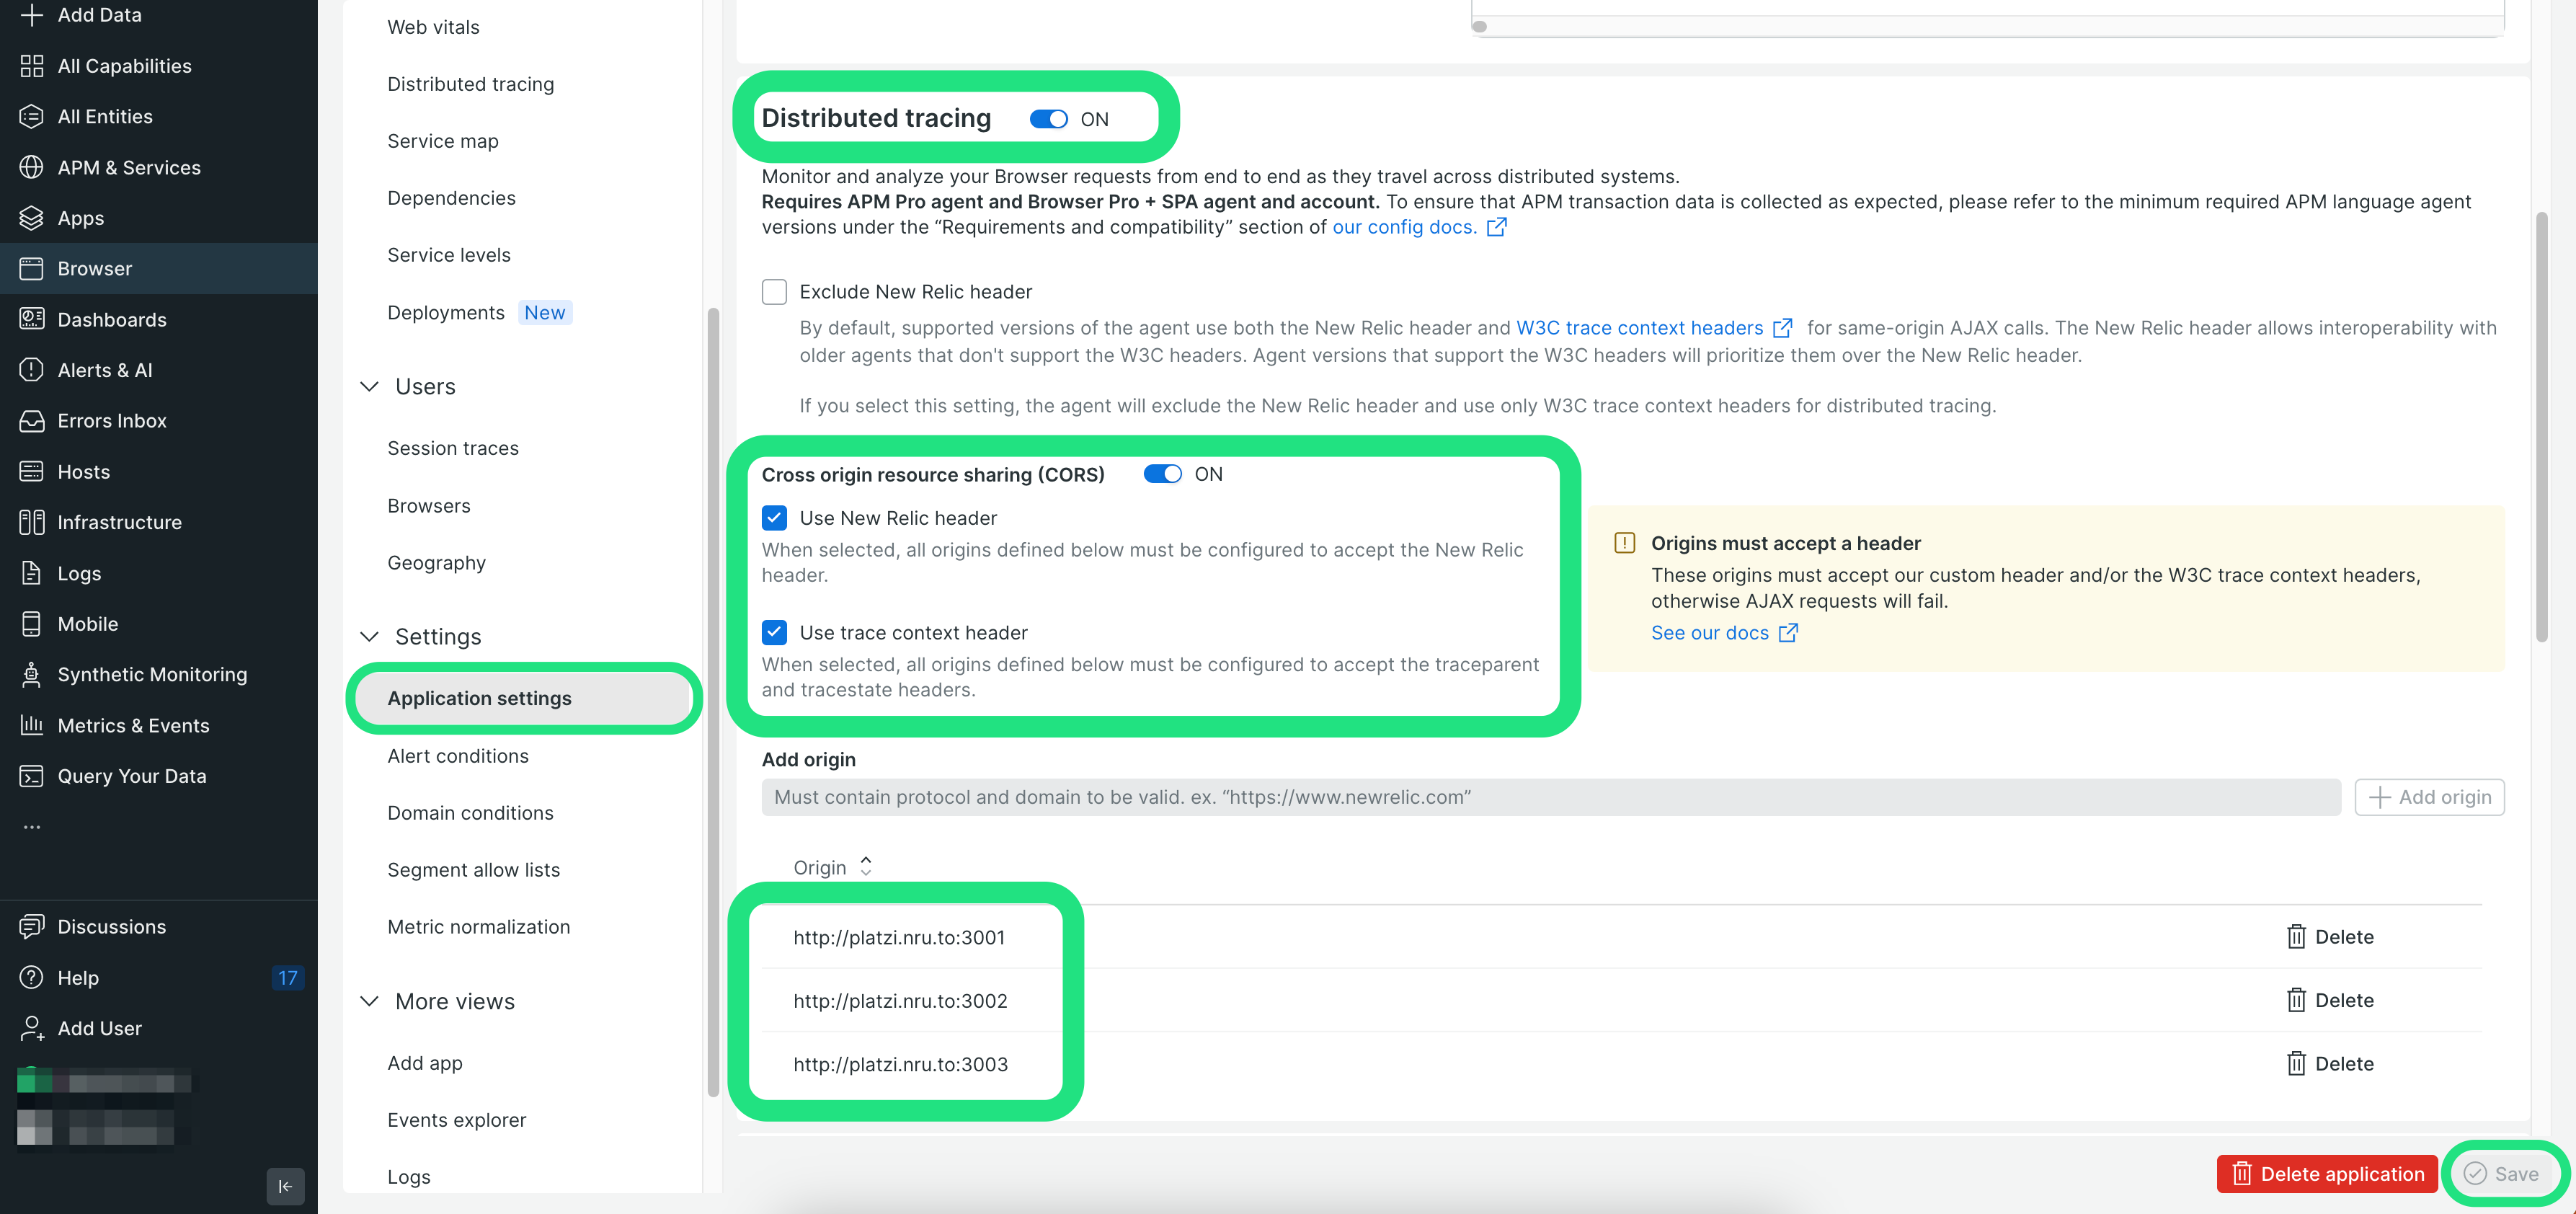The width and height of the screenshot is (2576, 1214).
Task: Open the Session traces menu item
Action: pyautogui.click(x=453, y=448)
